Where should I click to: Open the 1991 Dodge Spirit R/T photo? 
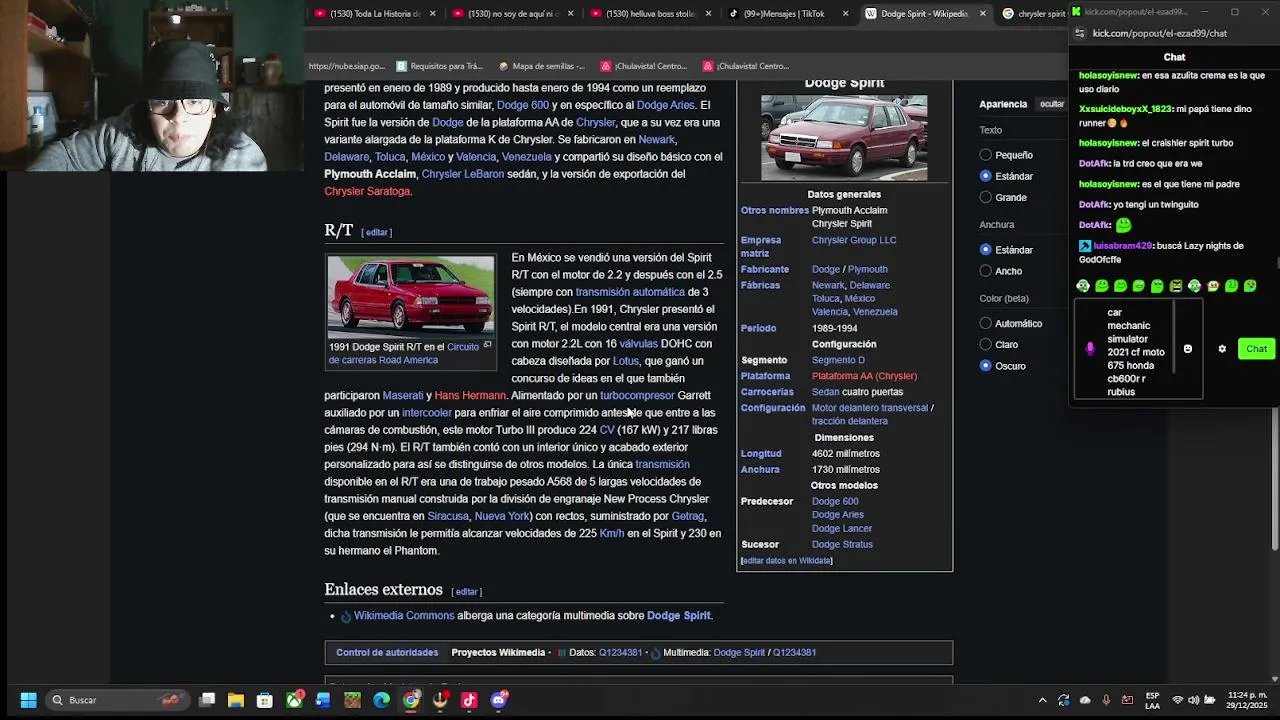point(410,296)
